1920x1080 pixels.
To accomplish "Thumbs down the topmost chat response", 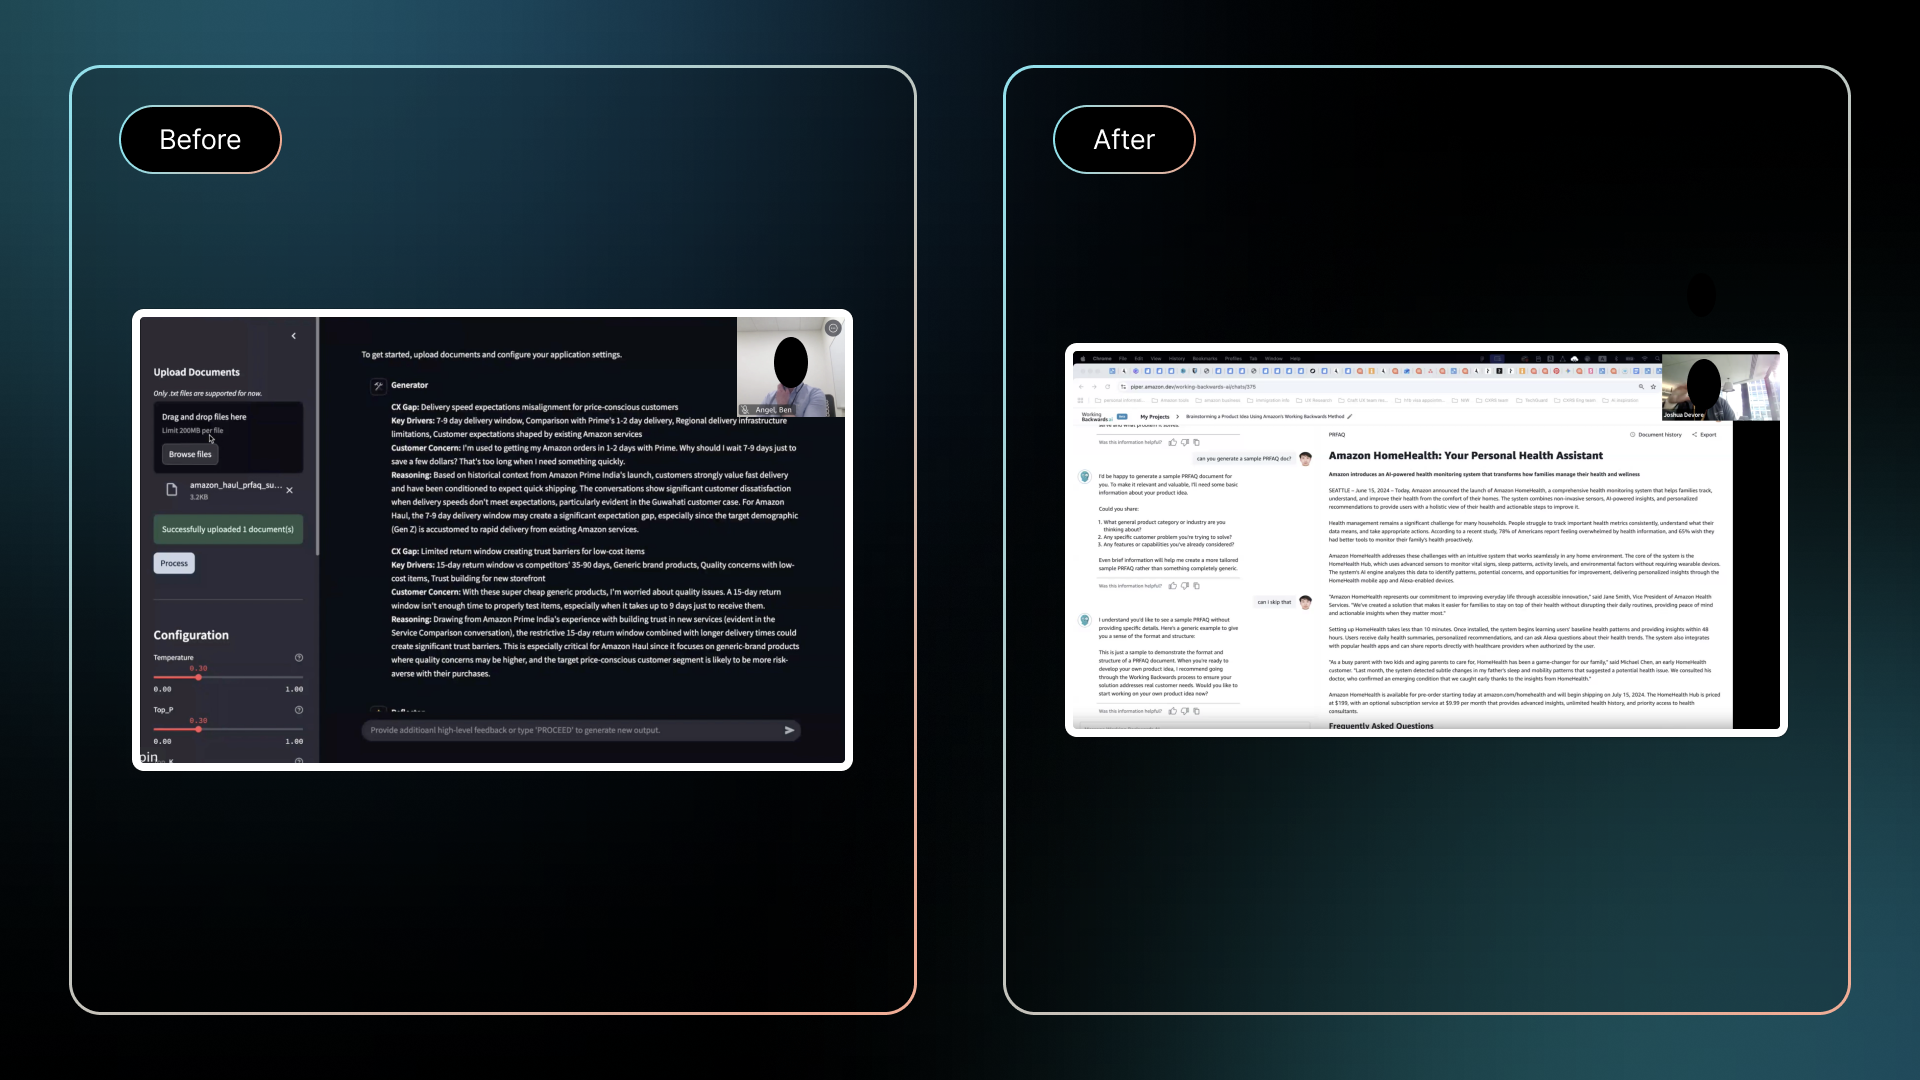I will pos(1185,442).
